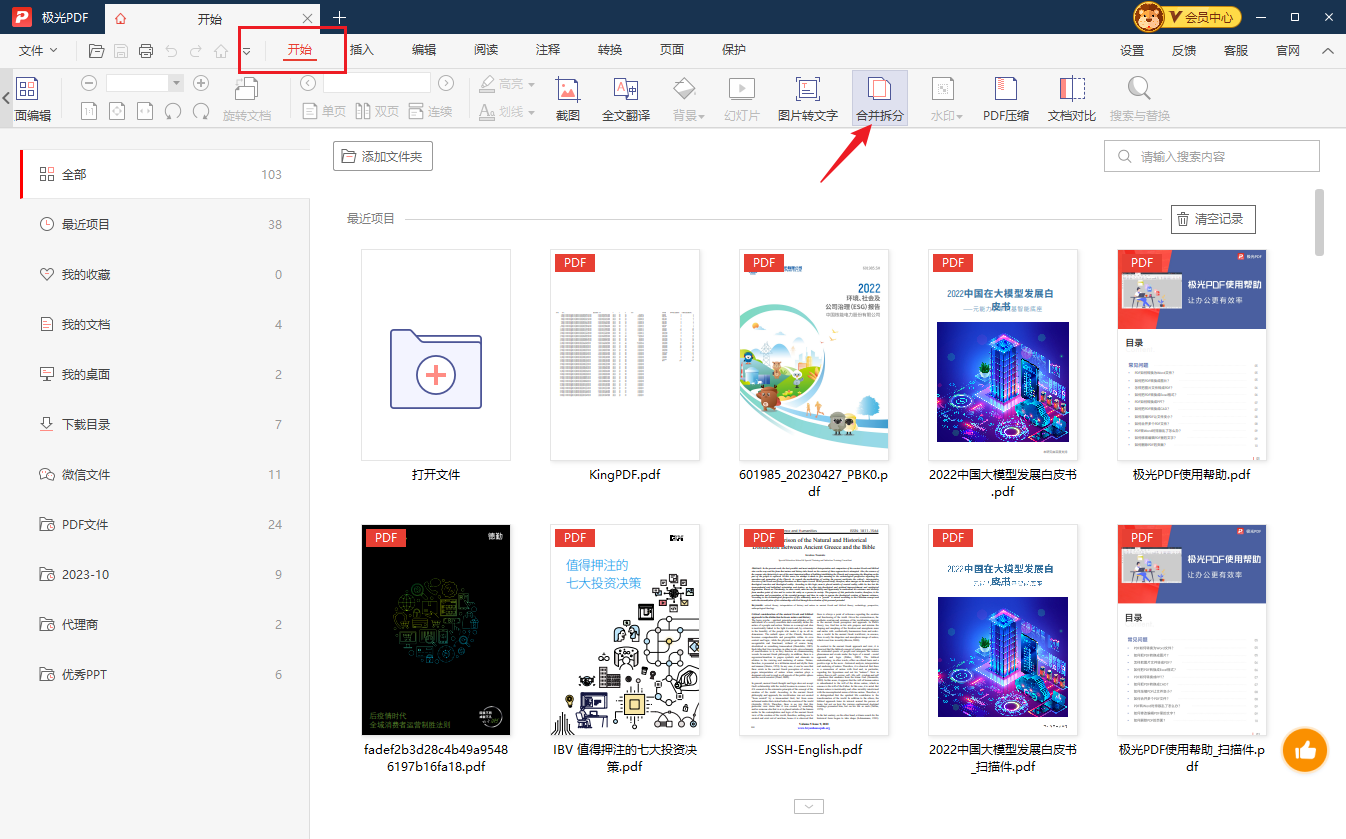Image resolution: width=1346 pixels, height=839 pixels.
Task: Open the 注释 annotation tab
Action: click(x=548, y=50)
